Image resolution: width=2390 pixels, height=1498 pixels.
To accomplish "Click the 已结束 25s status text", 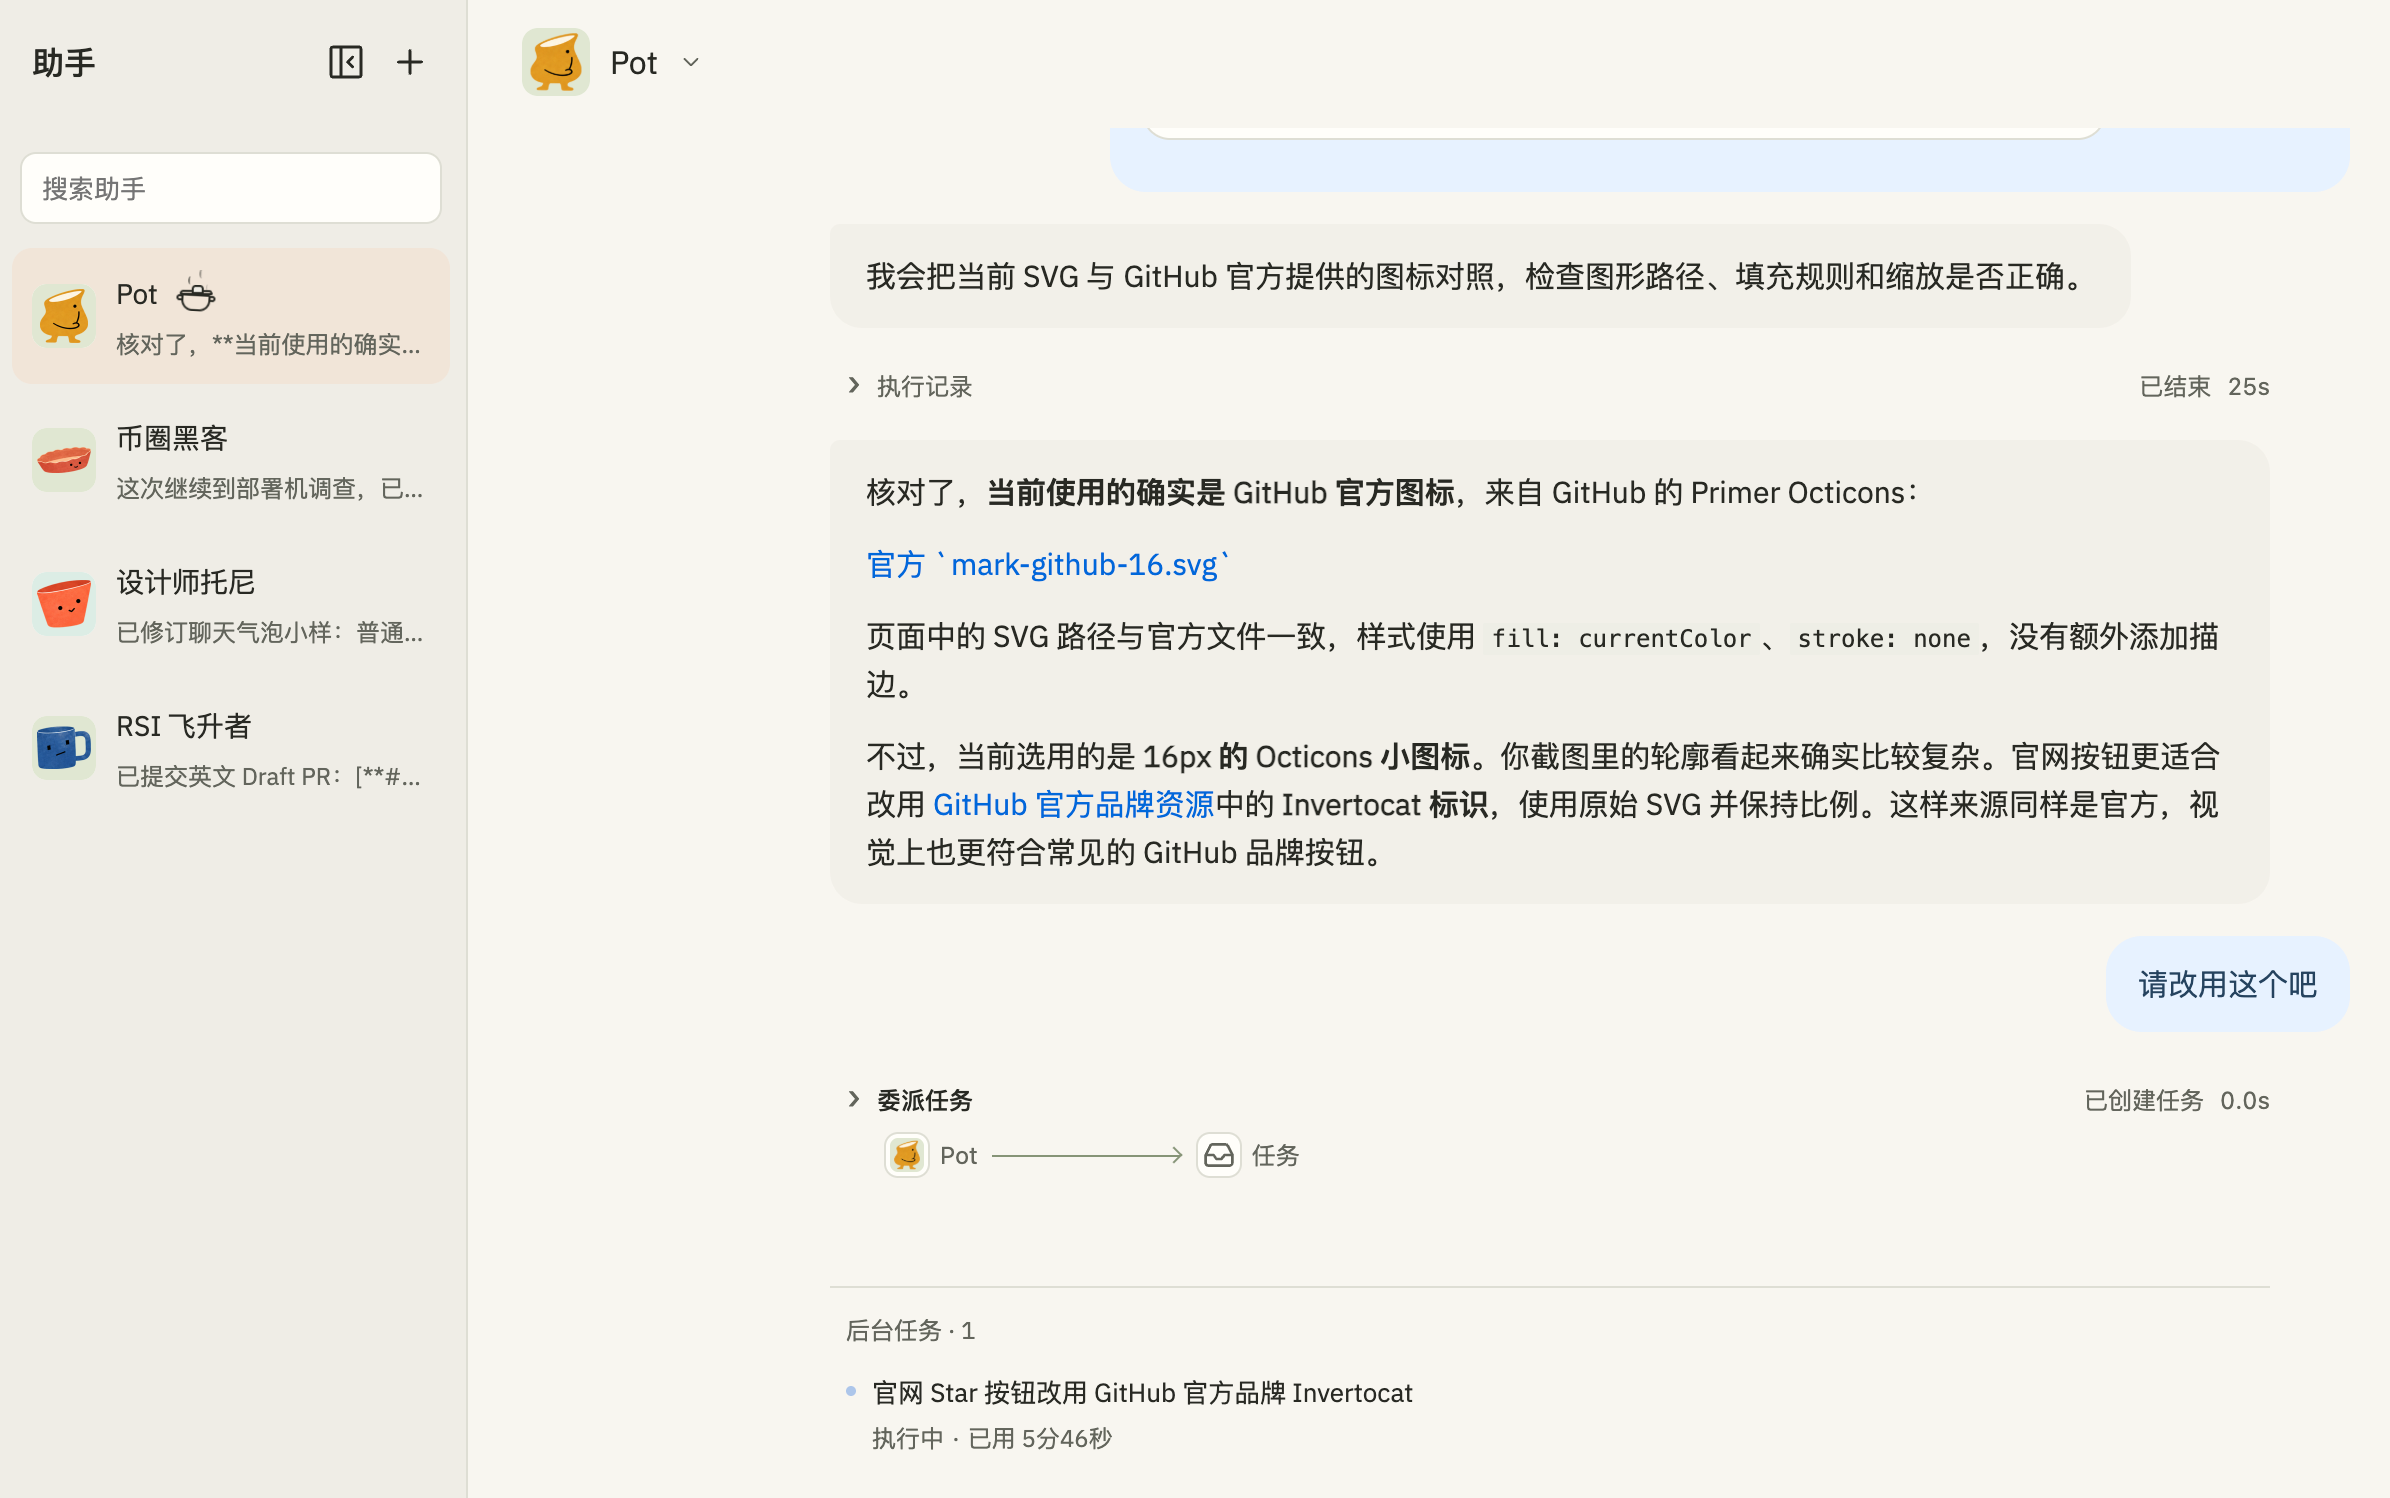I will (2204, 386).
